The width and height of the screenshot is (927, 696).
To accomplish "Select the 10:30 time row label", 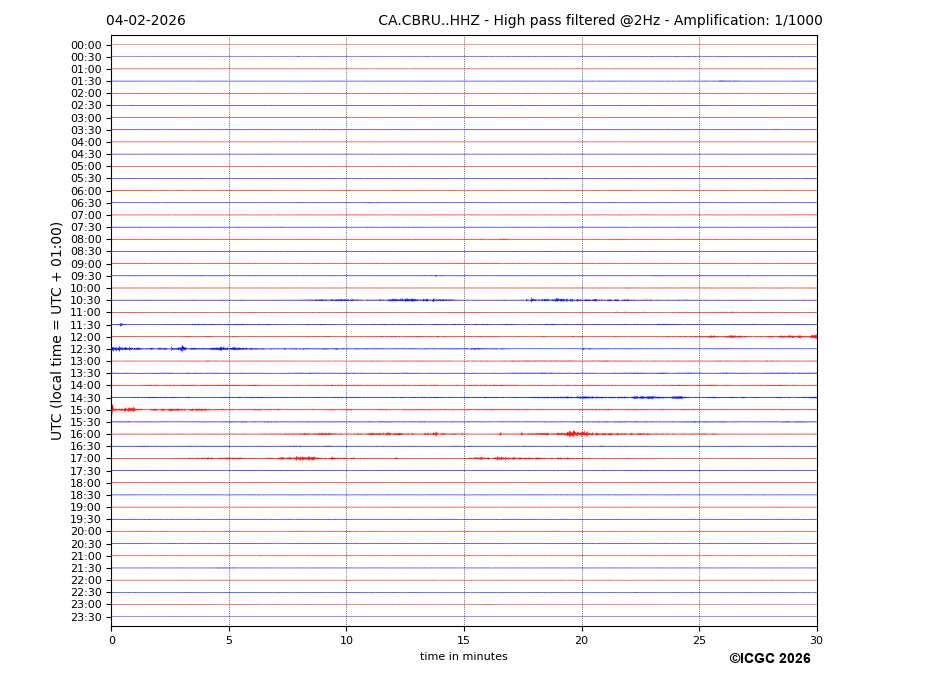I will click(x=85, y=300).
